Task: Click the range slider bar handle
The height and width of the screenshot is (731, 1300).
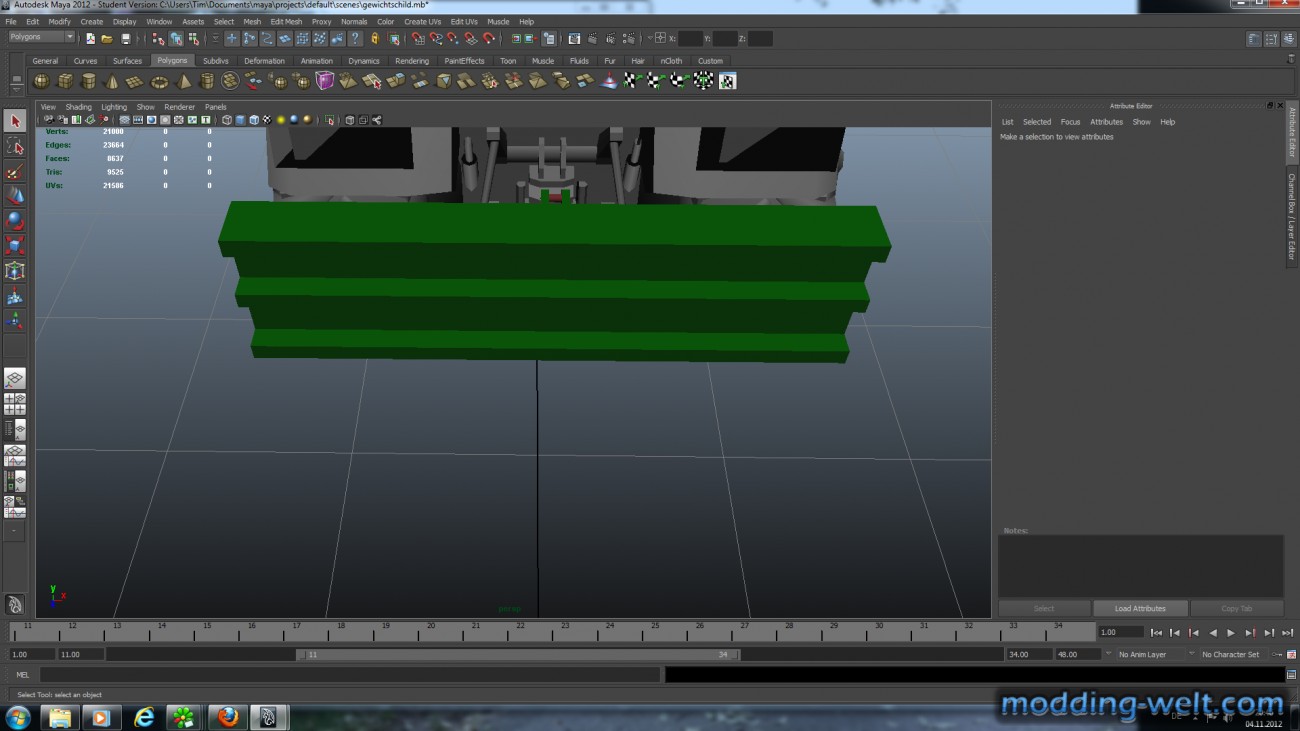Action: tap(519, 655)
